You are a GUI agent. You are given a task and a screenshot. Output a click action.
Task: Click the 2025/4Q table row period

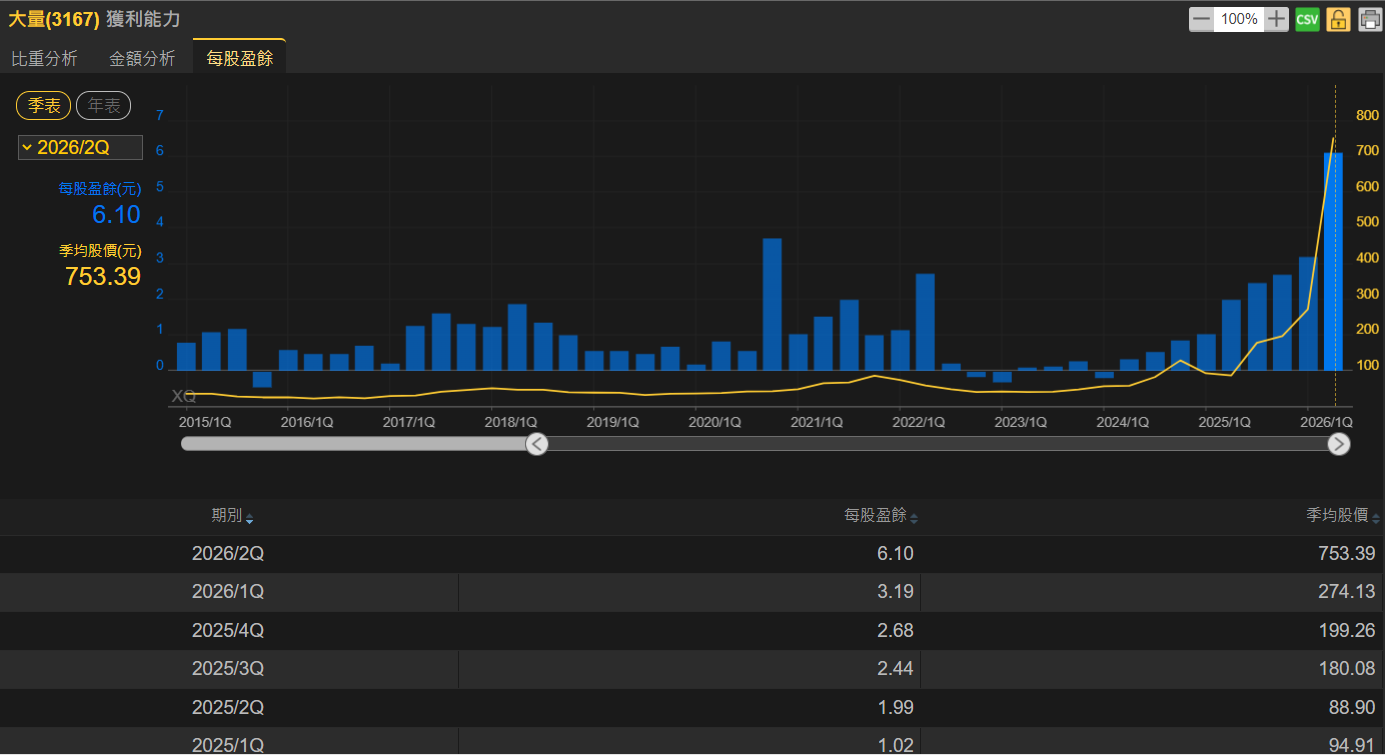(228, 631)
